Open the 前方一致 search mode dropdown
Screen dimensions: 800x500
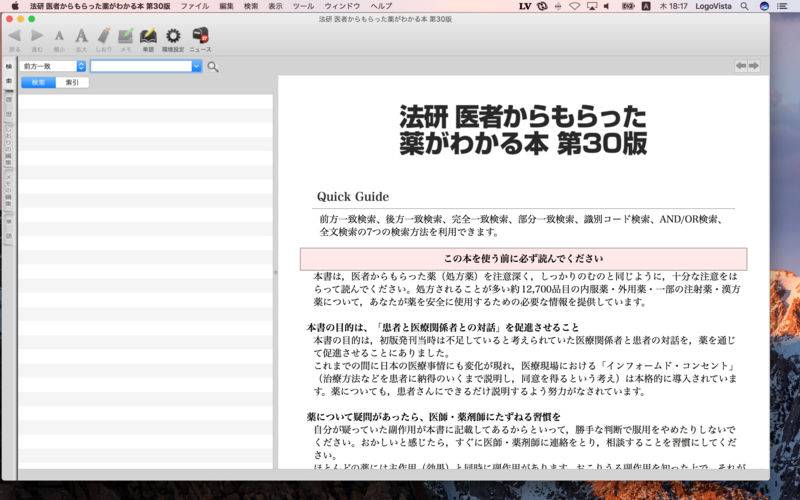click(x=53, y=66)
